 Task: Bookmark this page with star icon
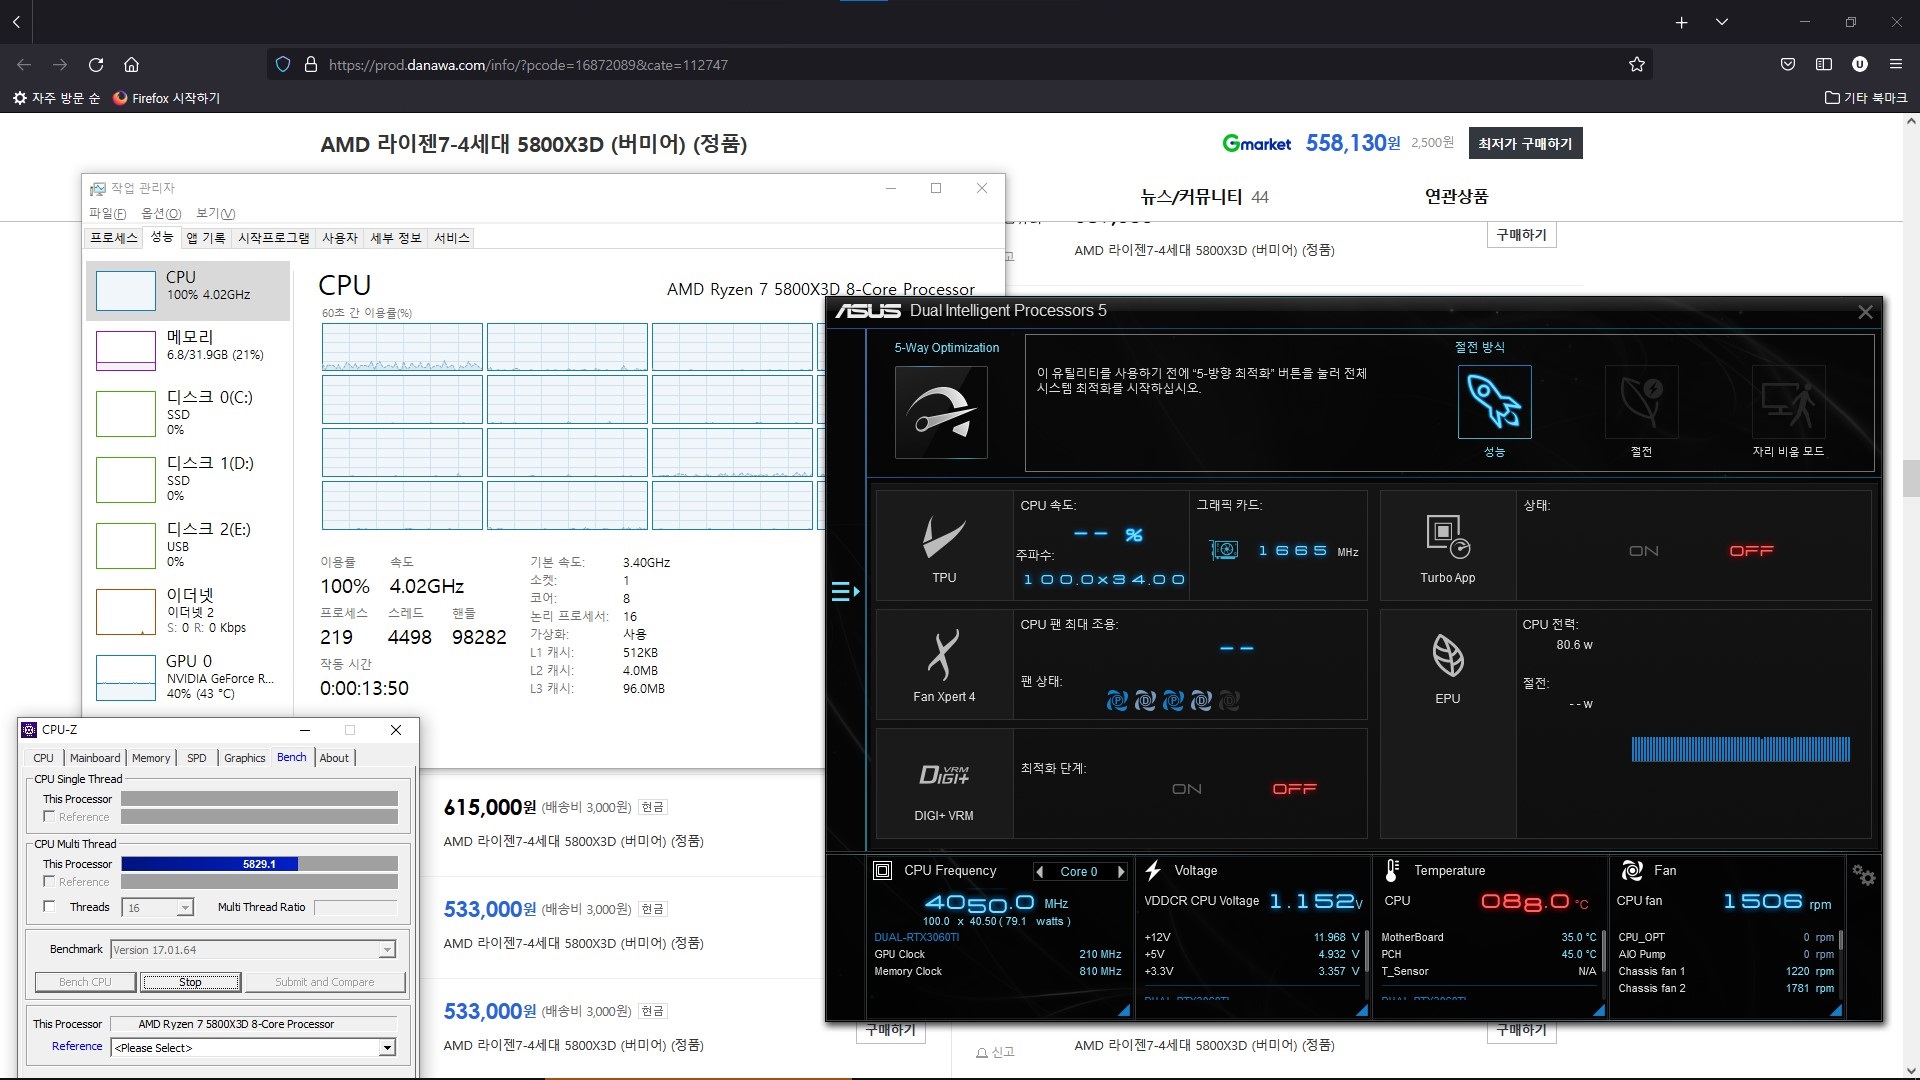tap(1636, 64)
